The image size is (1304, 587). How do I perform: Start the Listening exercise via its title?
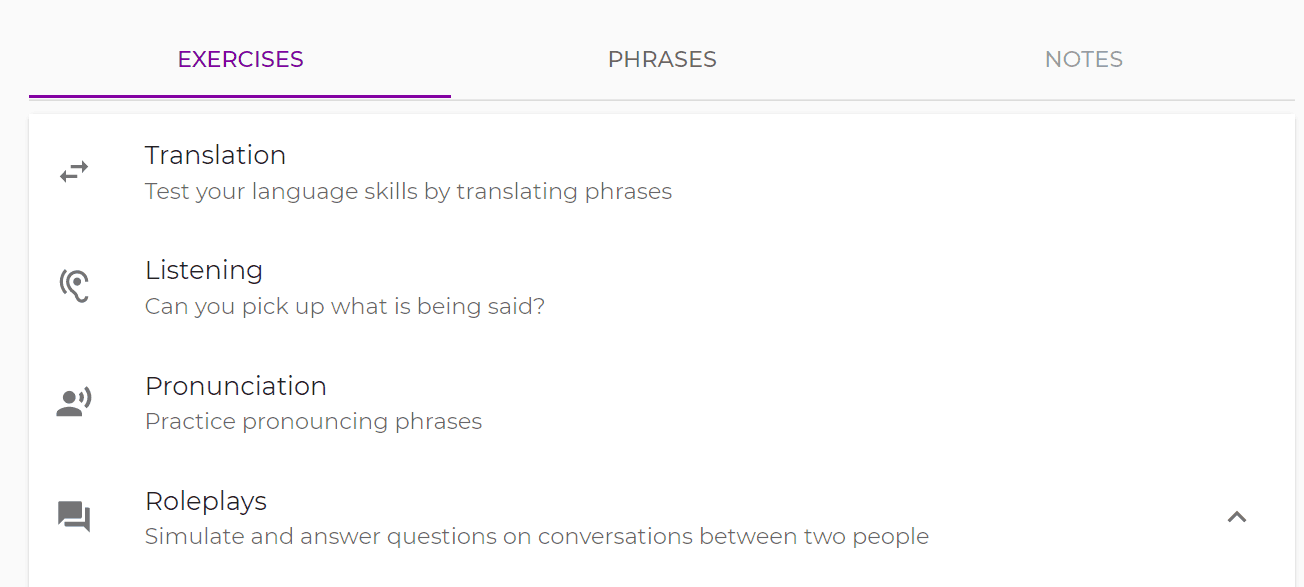tap(204, 270)
